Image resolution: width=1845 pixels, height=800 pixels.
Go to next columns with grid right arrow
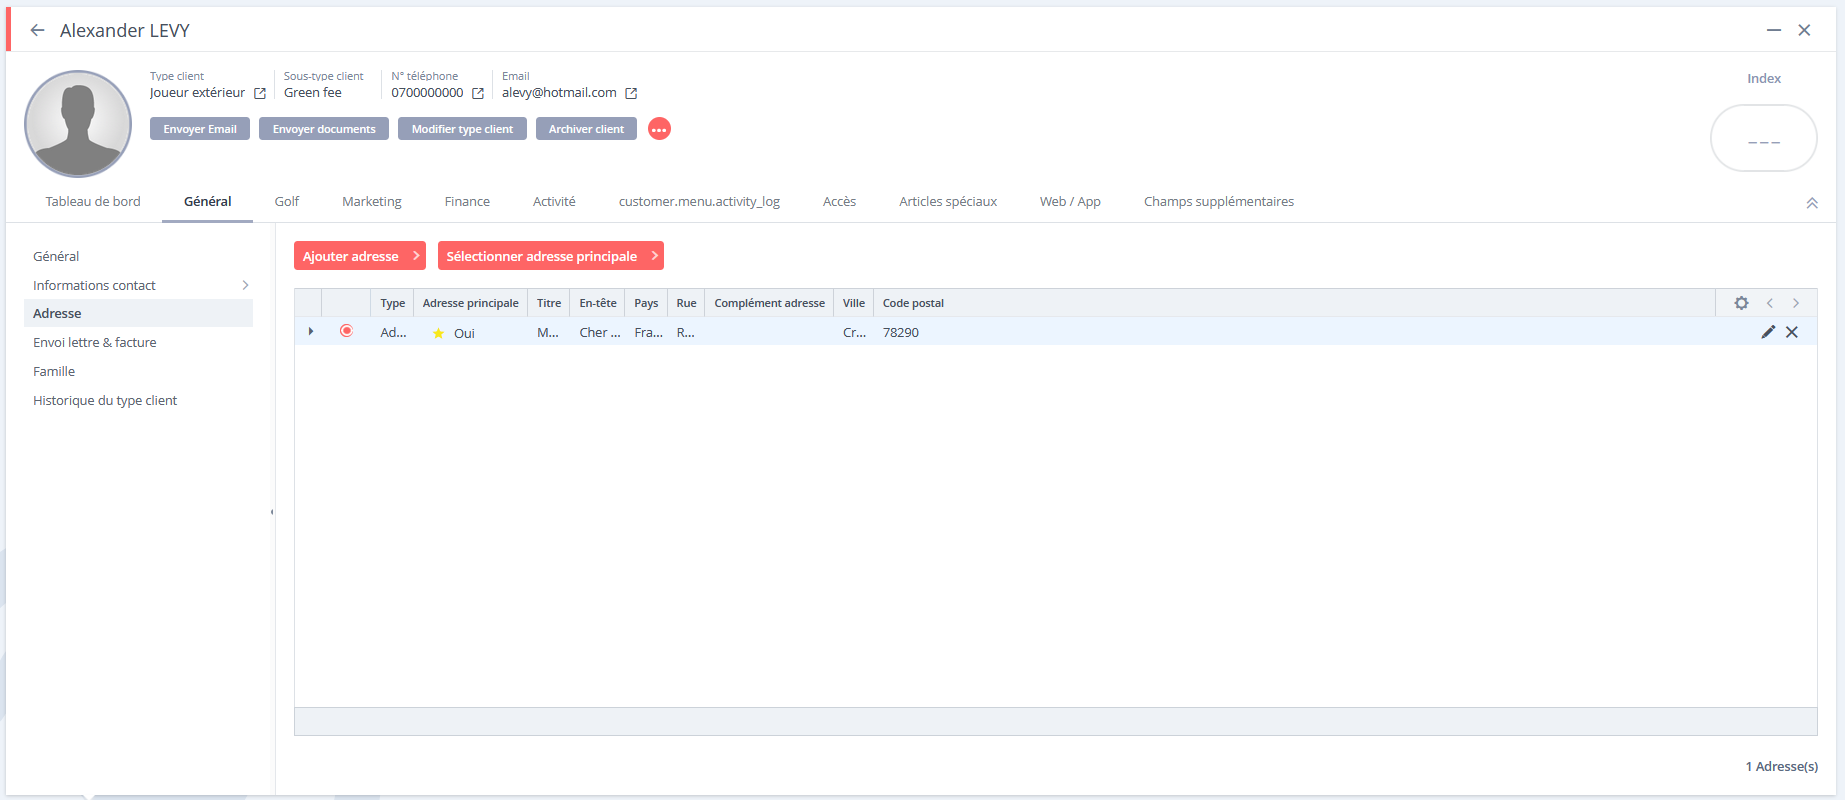point(1796,303)
